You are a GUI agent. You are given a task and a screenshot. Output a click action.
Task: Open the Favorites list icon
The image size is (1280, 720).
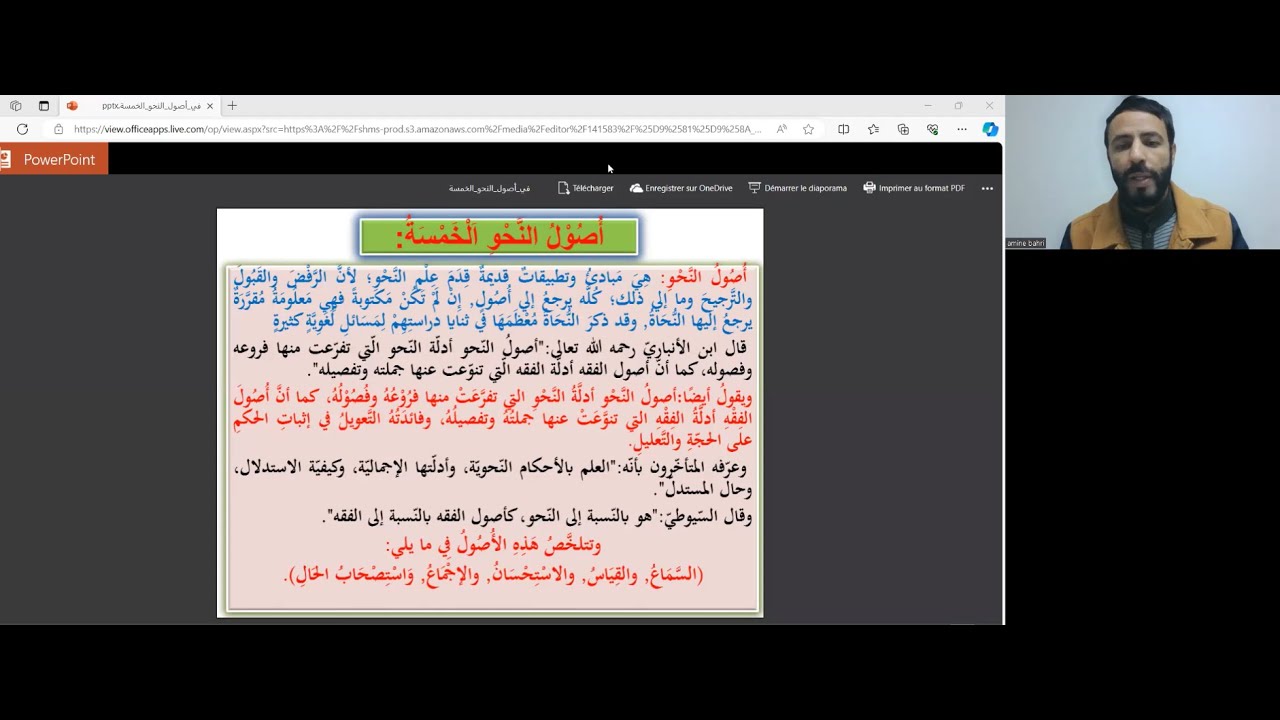pyautogui.click(x=873, y=129)
